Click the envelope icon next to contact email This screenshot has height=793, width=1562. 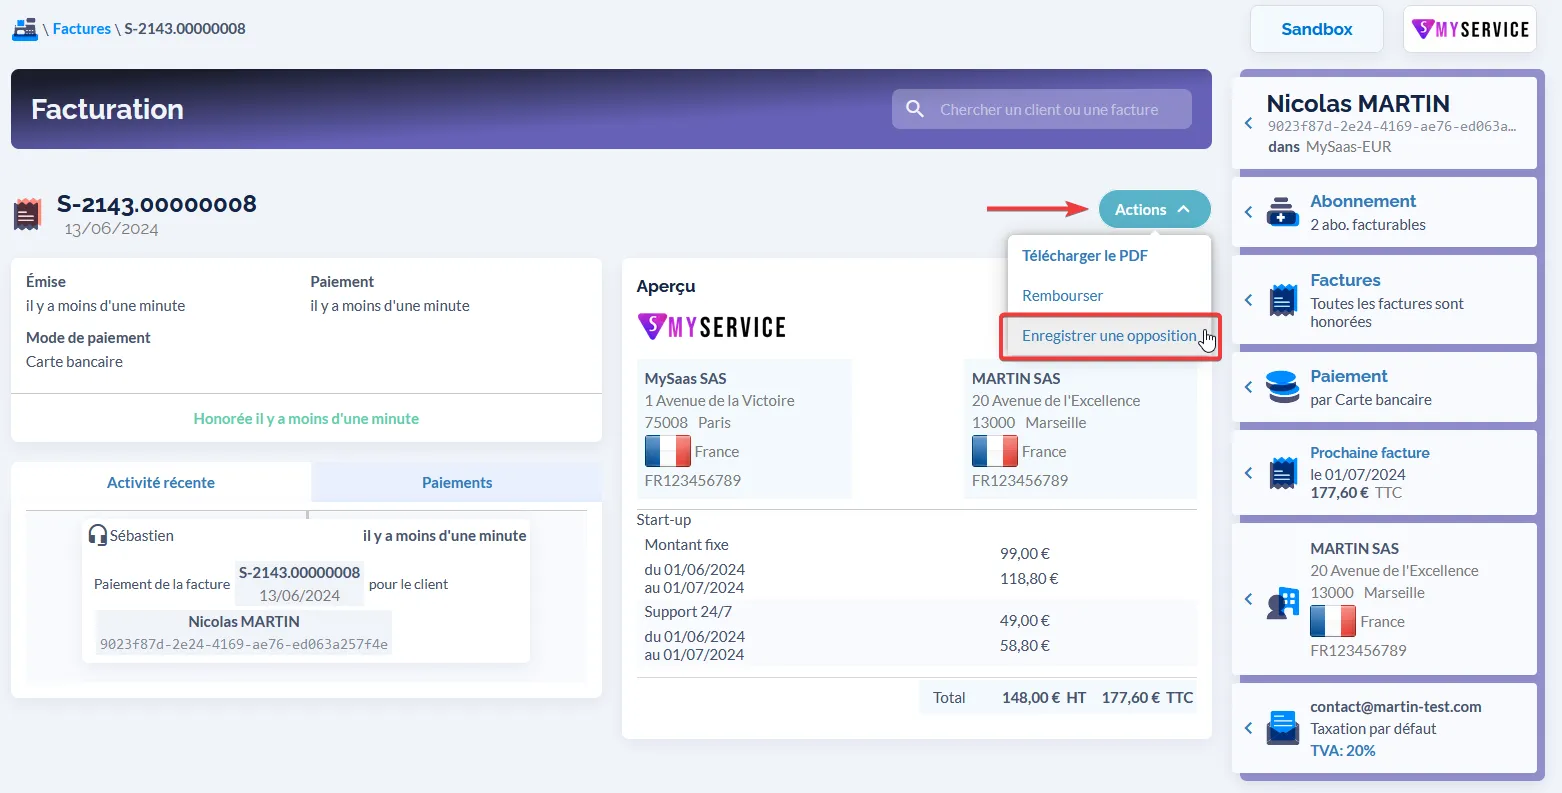[x=1283, y=728]
